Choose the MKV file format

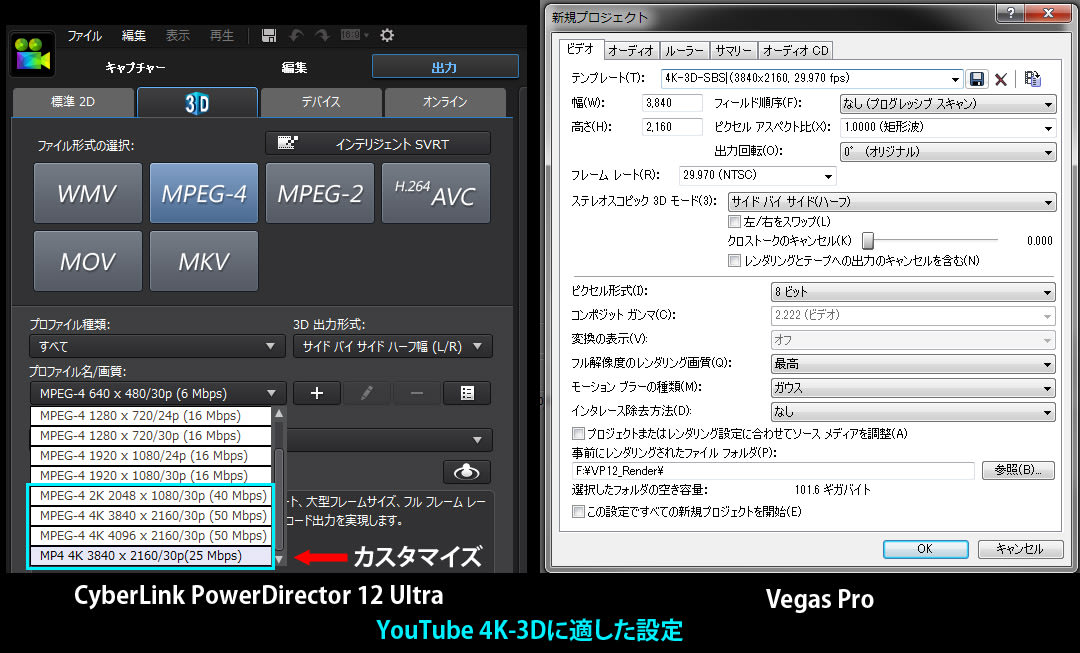click(x=204, y=261)
